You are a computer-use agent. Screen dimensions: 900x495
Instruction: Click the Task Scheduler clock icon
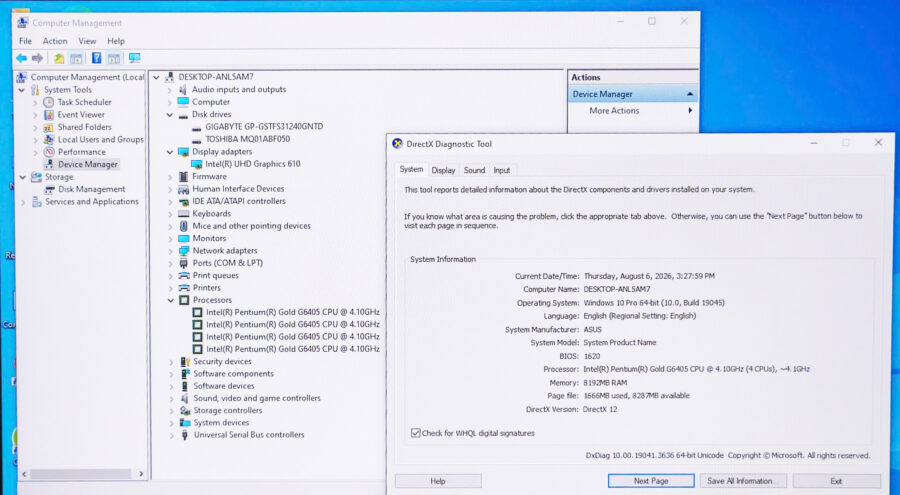pyautogui.click(x=49, y=102)
